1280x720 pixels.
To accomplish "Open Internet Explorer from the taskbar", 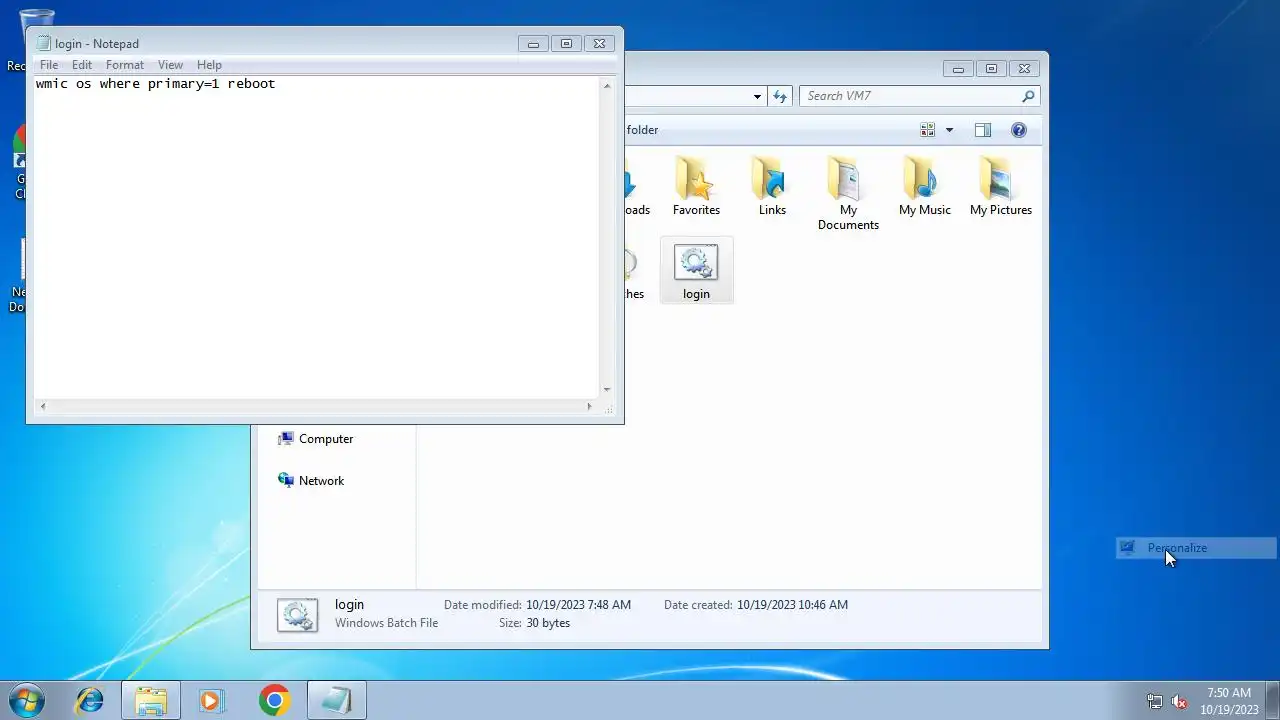I will 90,700.
